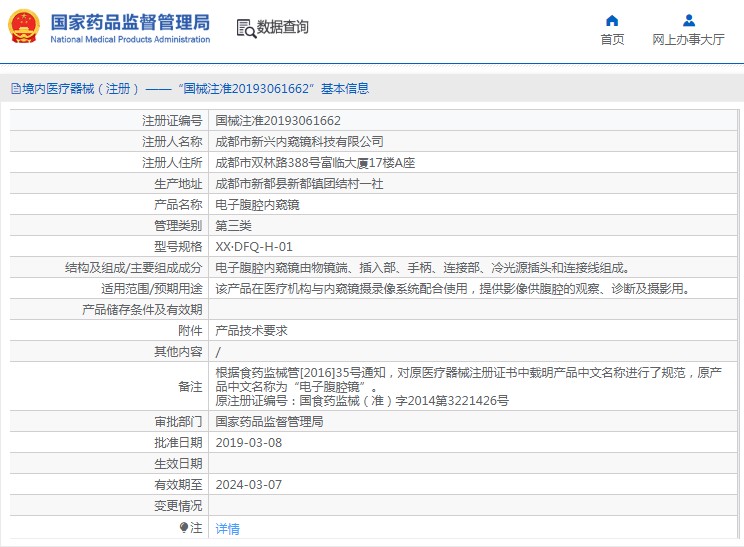
Task: Select address 成都市双林路388号富临大厦17楼A座
Action: tap(315, 163)
